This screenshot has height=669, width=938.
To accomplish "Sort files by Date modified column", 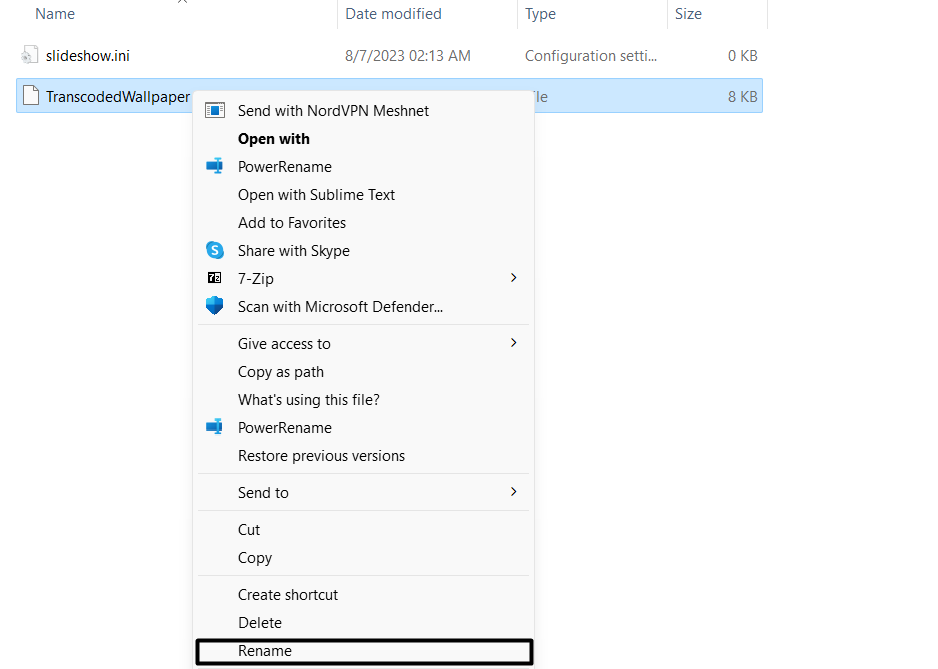I will click(x=393, y=14).
